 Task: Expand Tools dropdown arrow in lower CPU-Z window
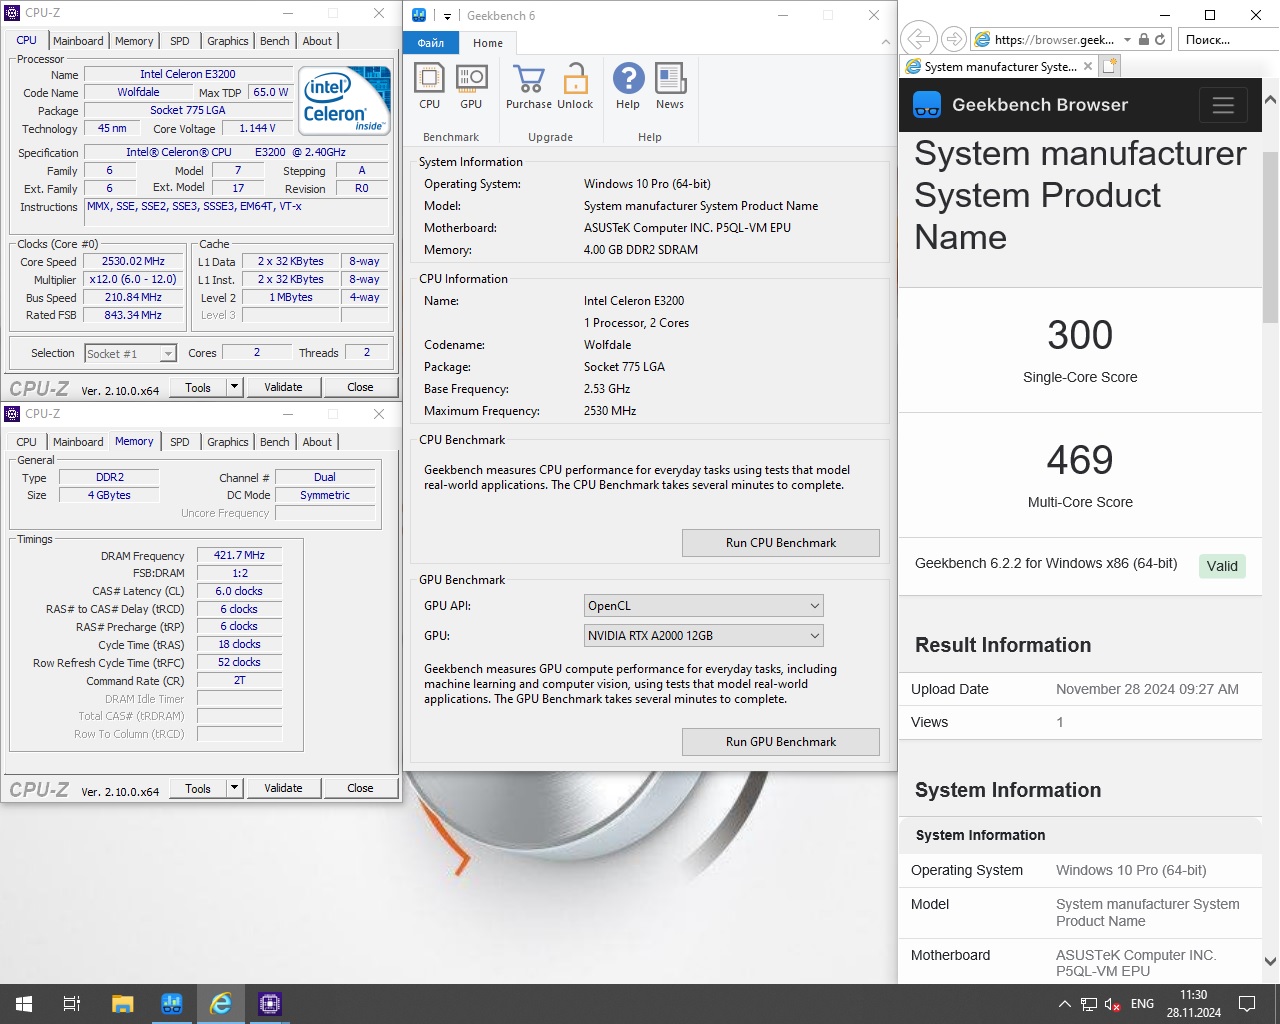tap(235, 789)
